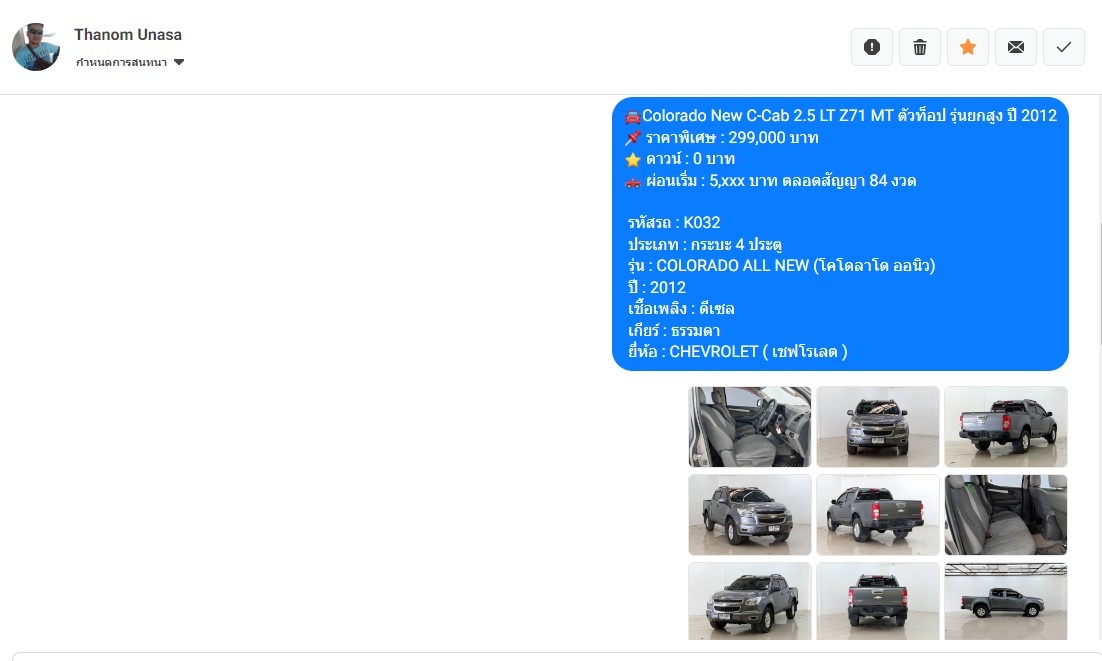
Task: Open side profile truck photo
Action: [x=1006, y=601]
